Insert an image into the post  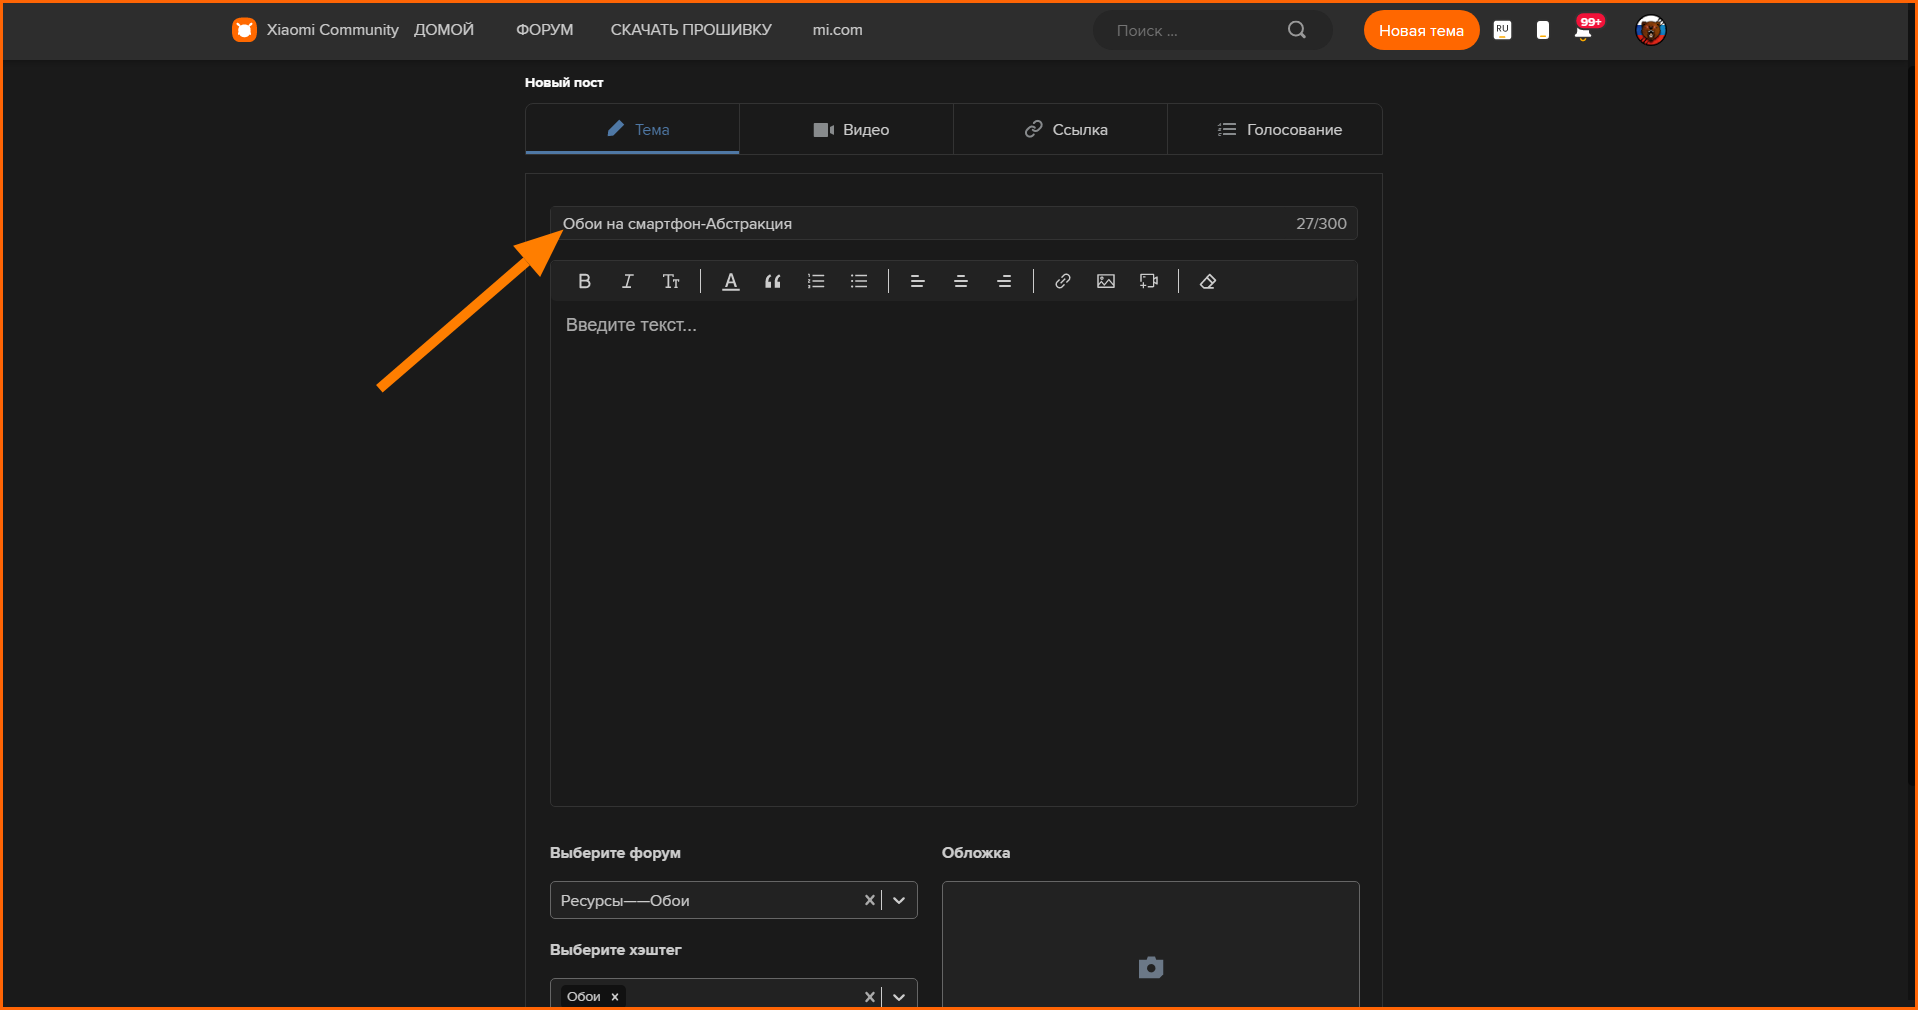click(1106, 281)
